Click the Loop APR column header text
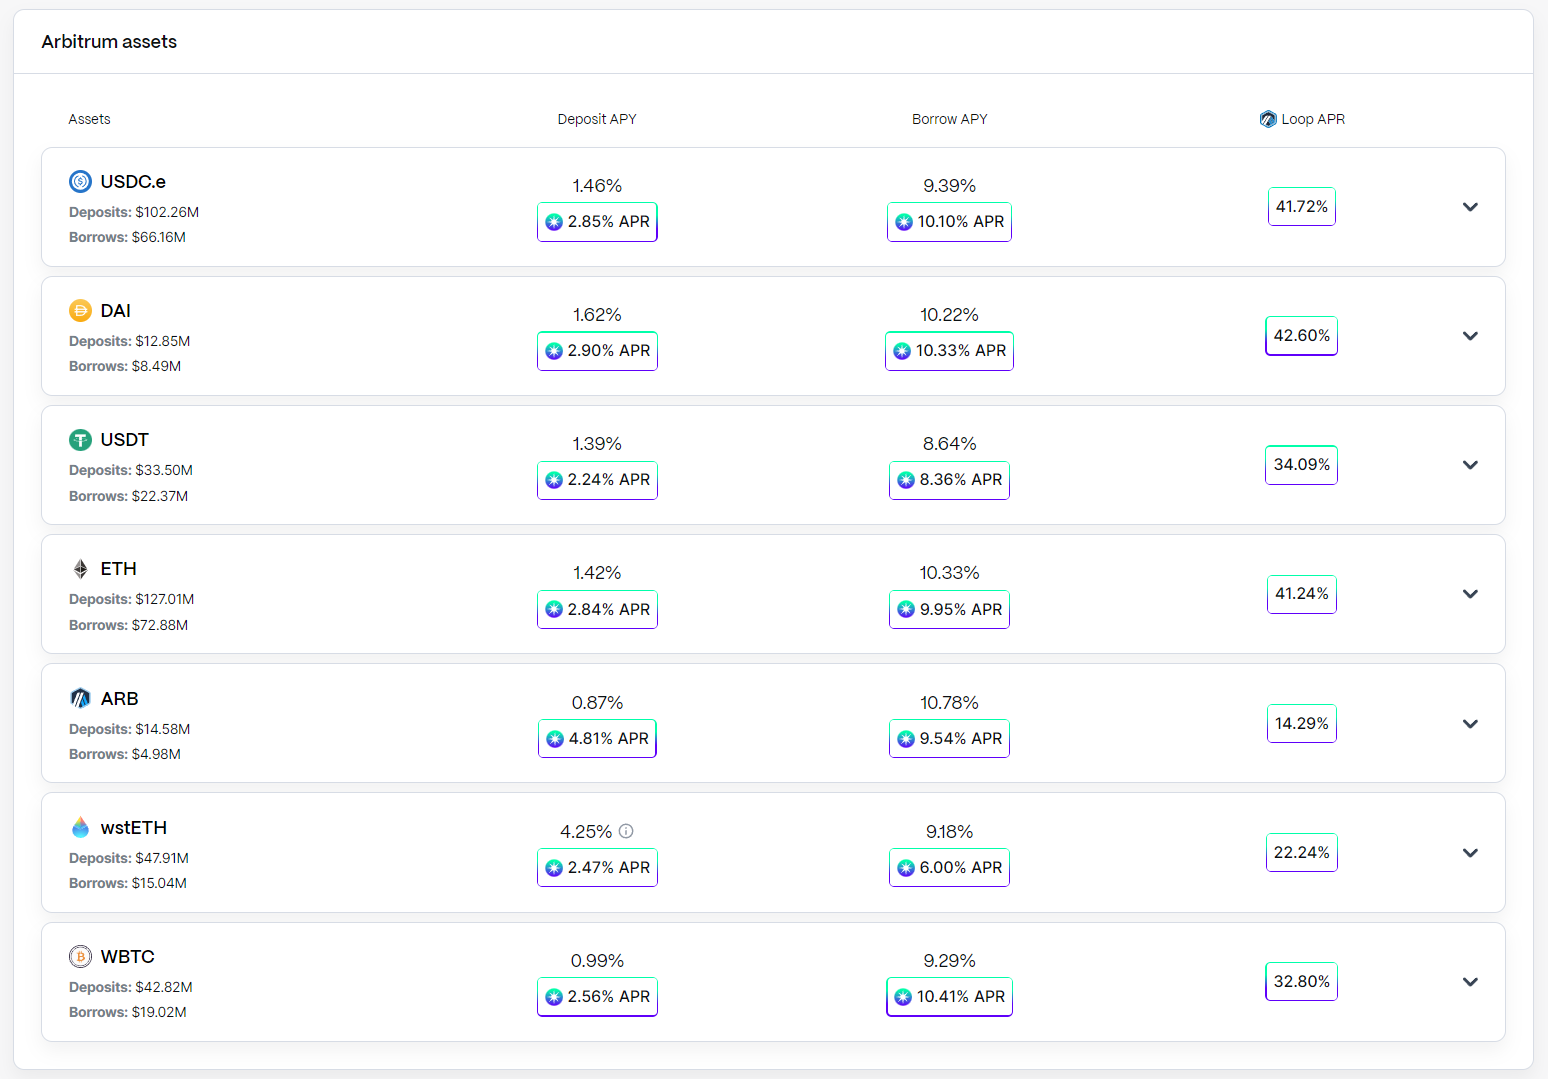The height and width of the screenshot is (1079, 1548). point(1313,119)
